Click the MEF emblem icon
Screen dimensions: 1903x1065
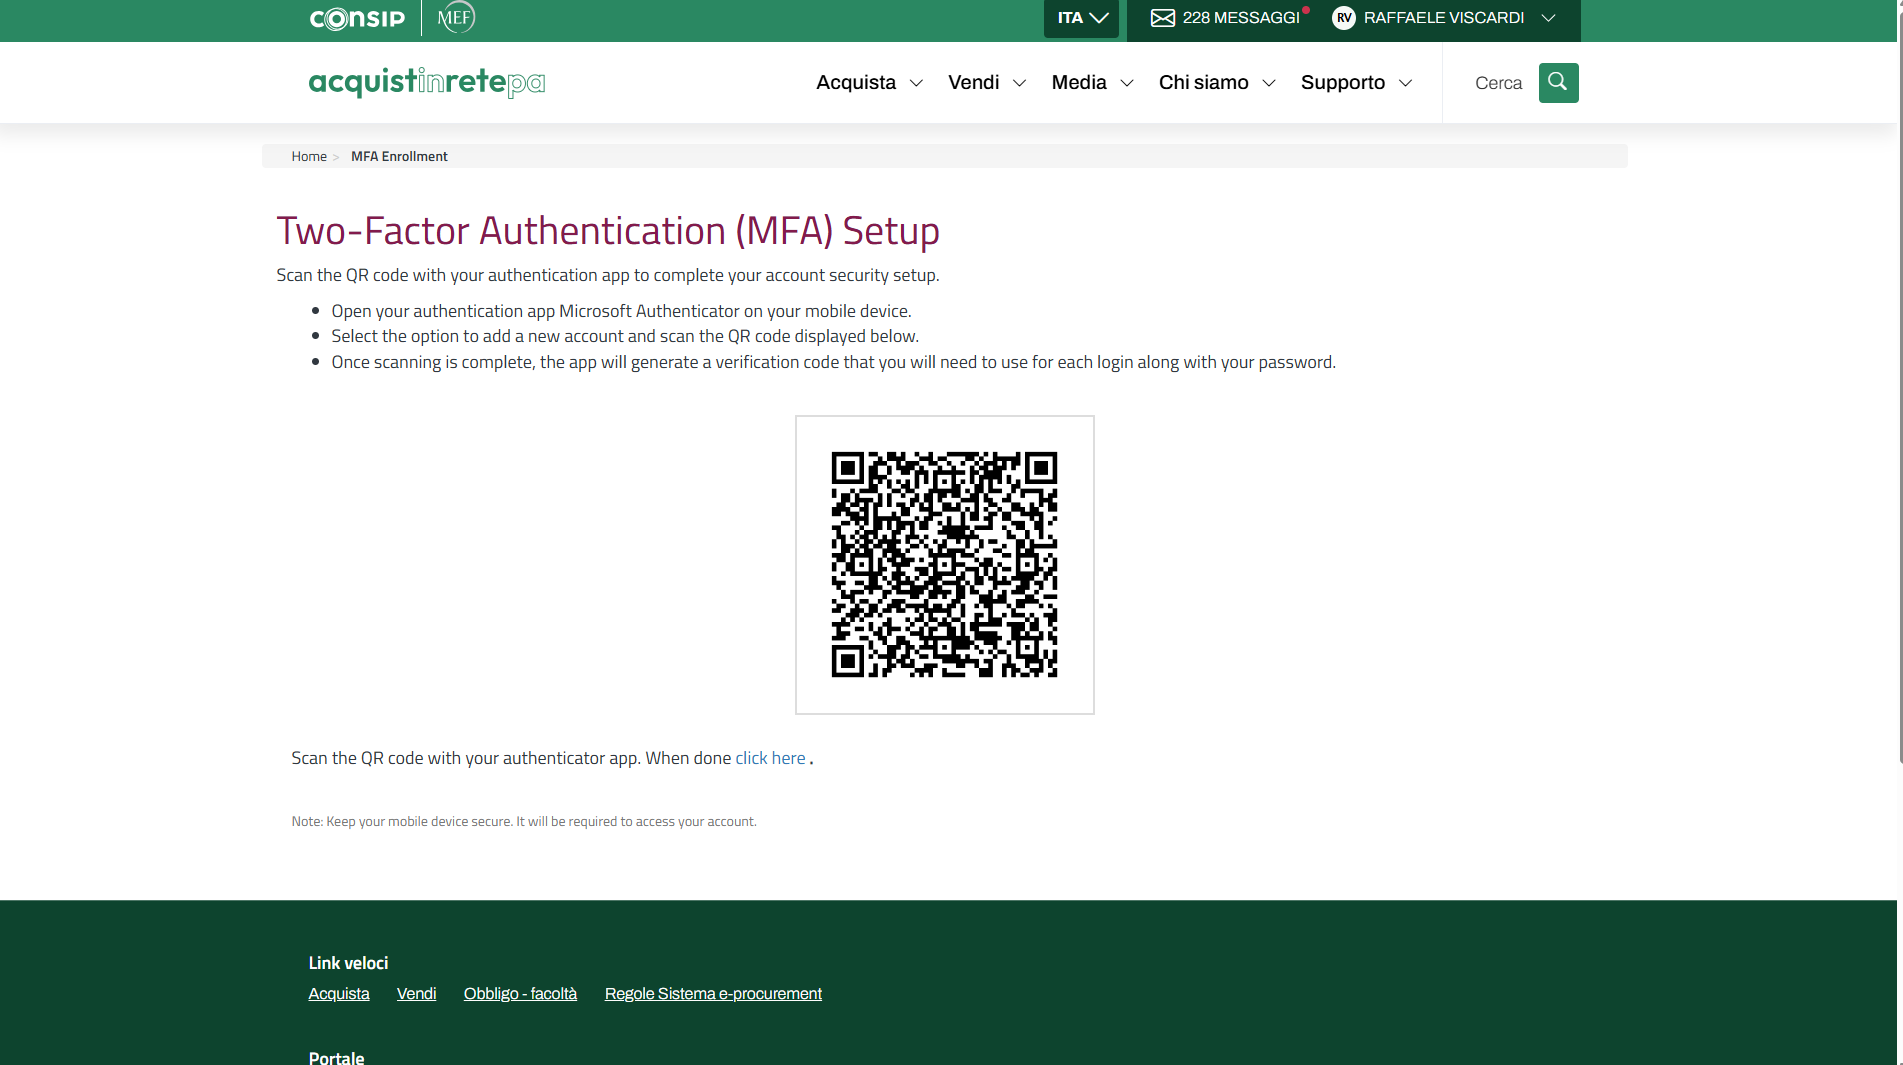(x=456, y=17)
